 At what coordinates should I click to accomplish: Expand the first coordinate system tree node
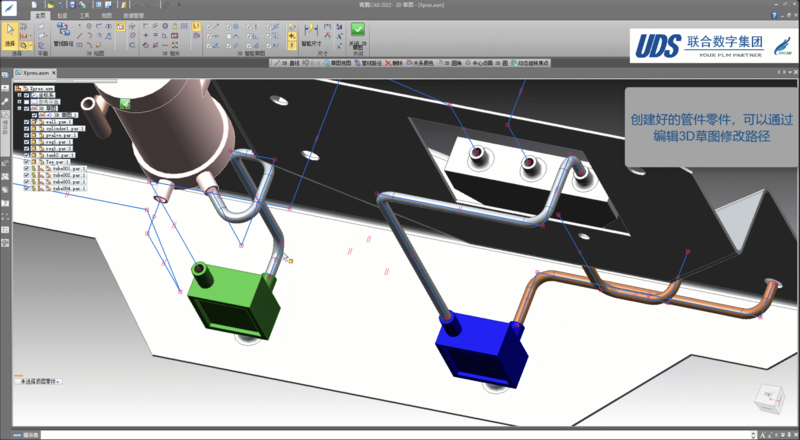21,95
